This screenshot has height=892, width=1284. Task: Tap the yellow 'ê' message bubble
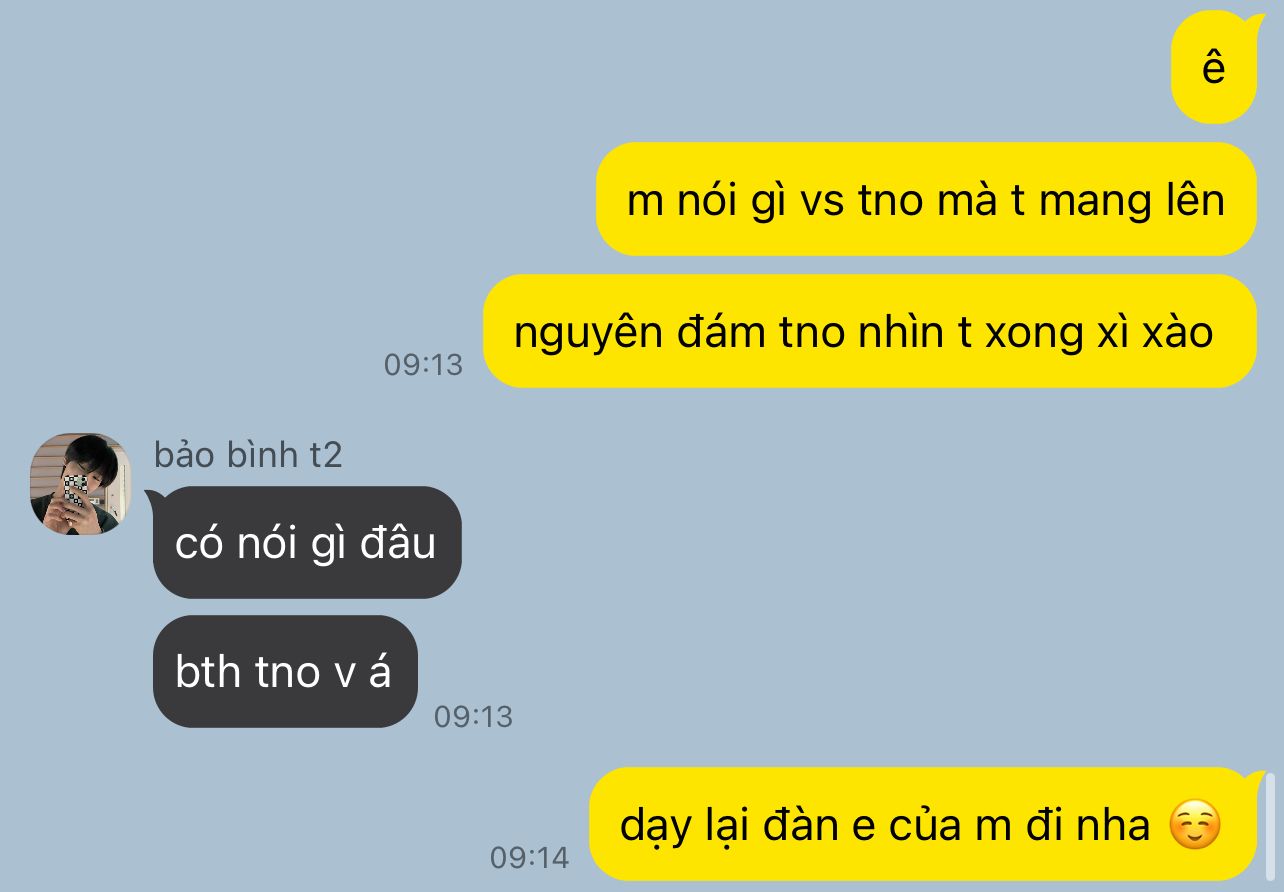(1213, 67)
